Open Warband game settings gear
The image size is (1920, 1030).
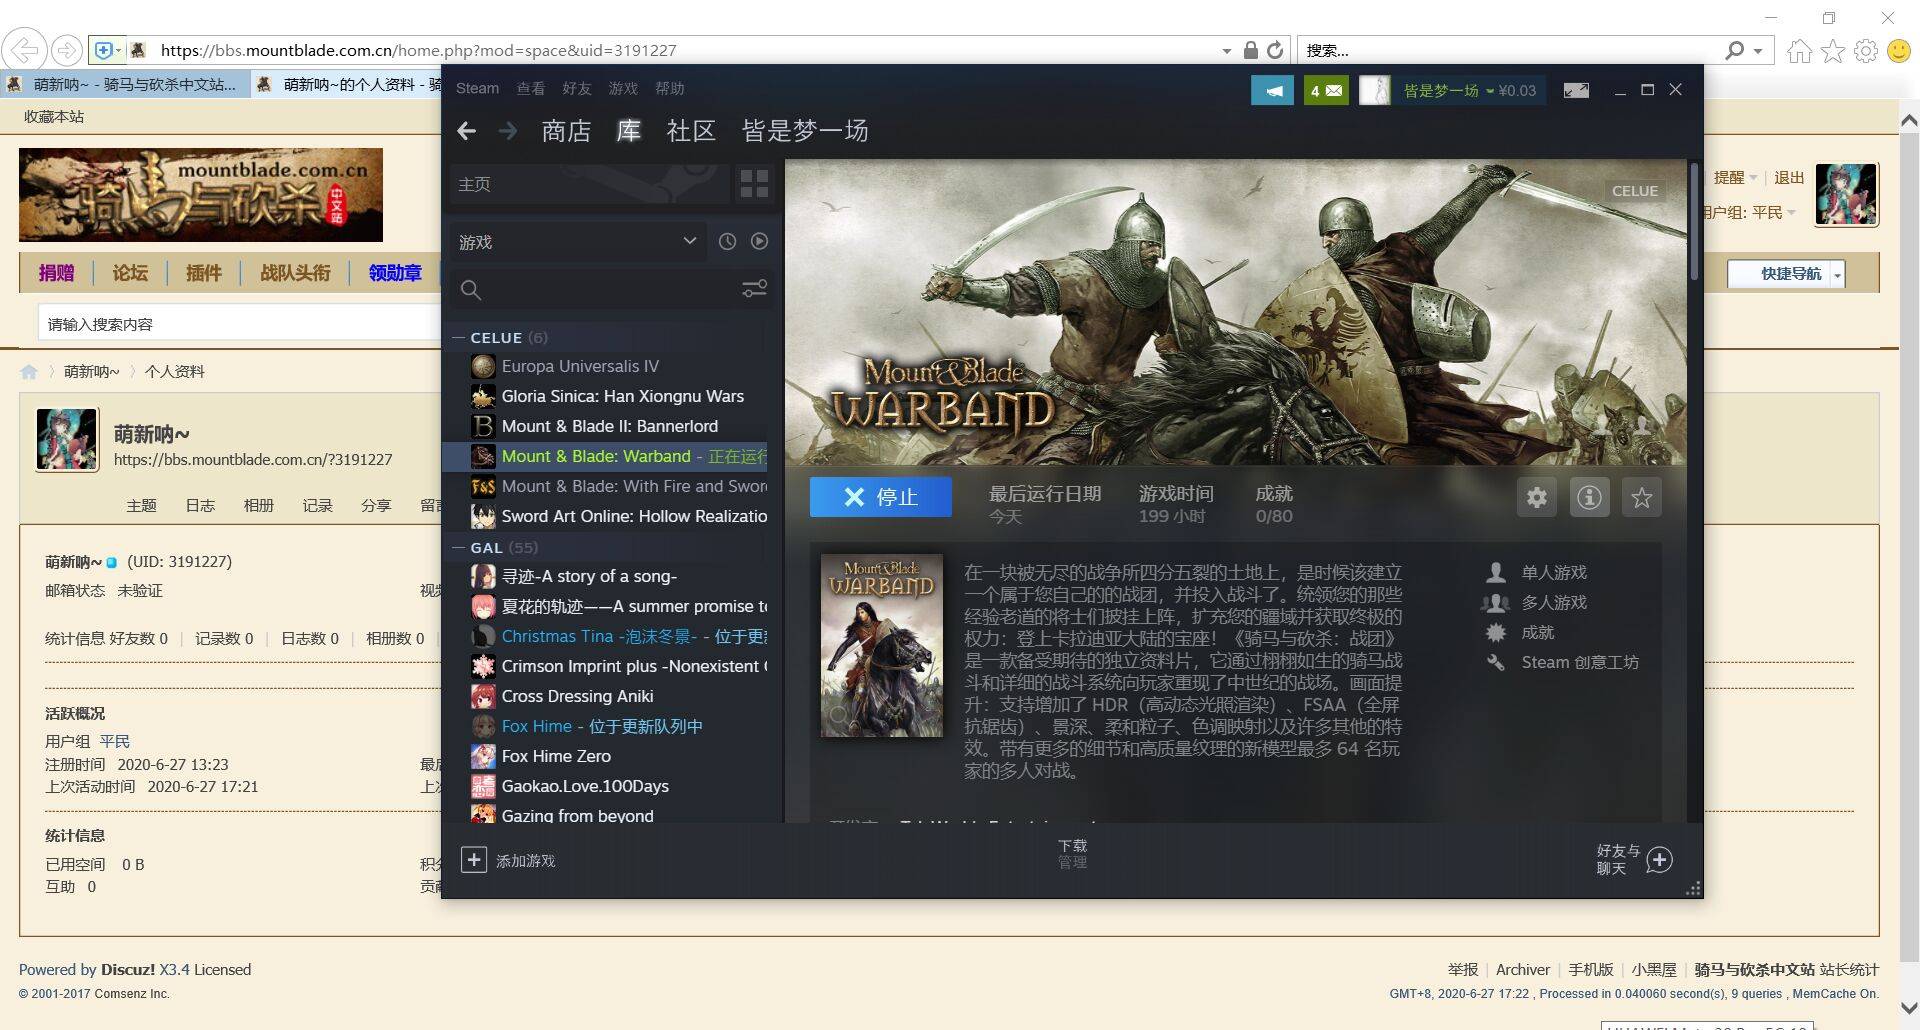coord(1537,497)
